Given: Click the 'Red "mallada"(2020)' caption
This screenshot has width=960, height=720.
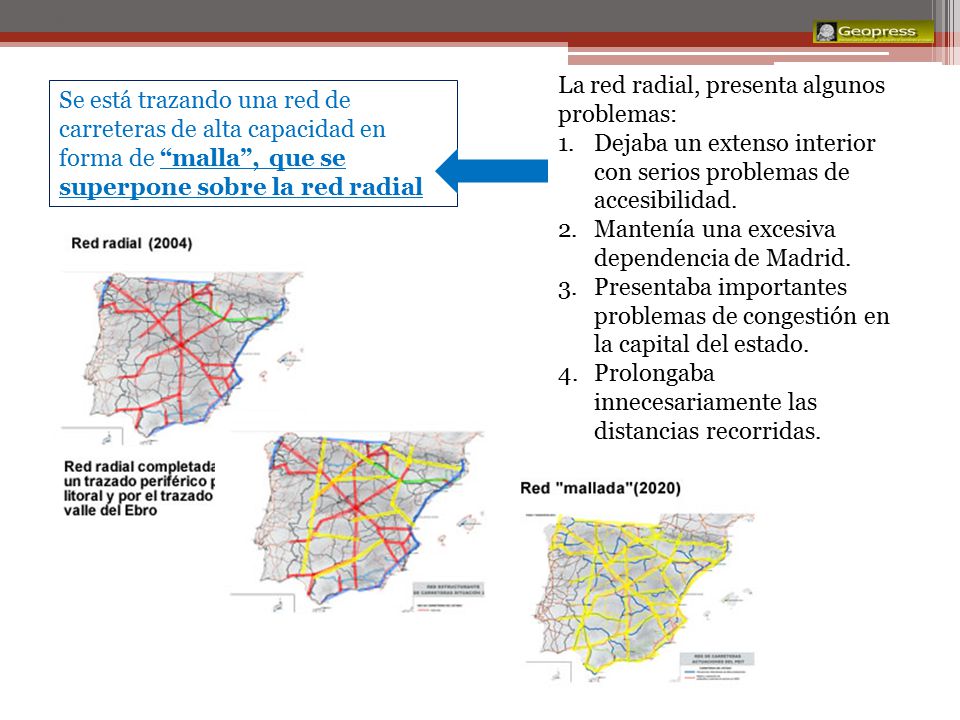Looking at the screenshot, I should pos(600,488).
